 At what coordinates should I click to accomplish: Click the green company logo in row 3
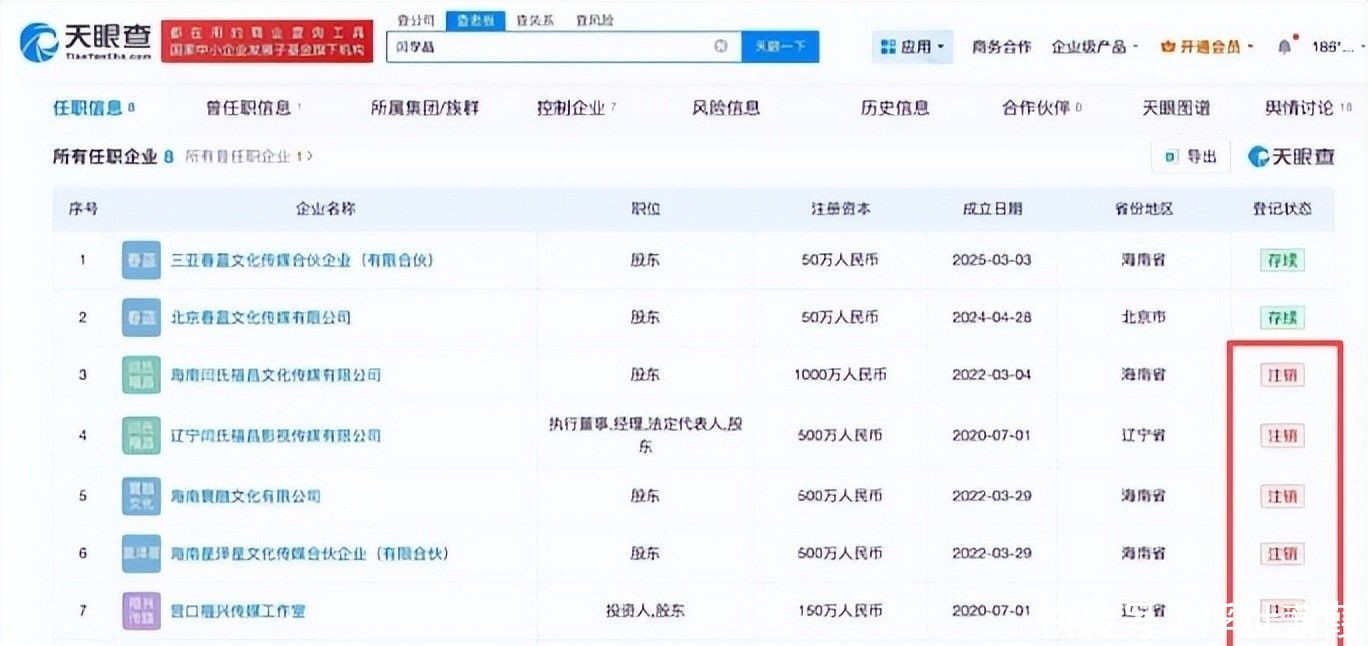141,375
